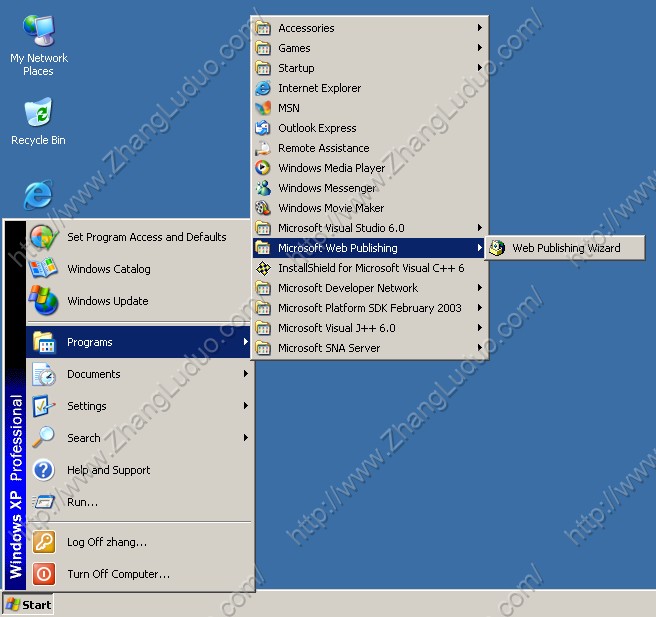Click Microsoft SNA Server folder icon
656x617 pixels.
(x=263, y=348)
